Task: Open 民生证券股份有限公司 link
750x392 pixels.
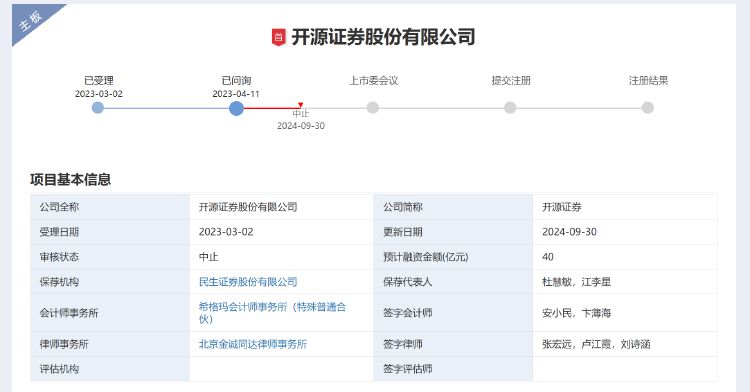Action: pyautogui.click(x=248, y=282)
